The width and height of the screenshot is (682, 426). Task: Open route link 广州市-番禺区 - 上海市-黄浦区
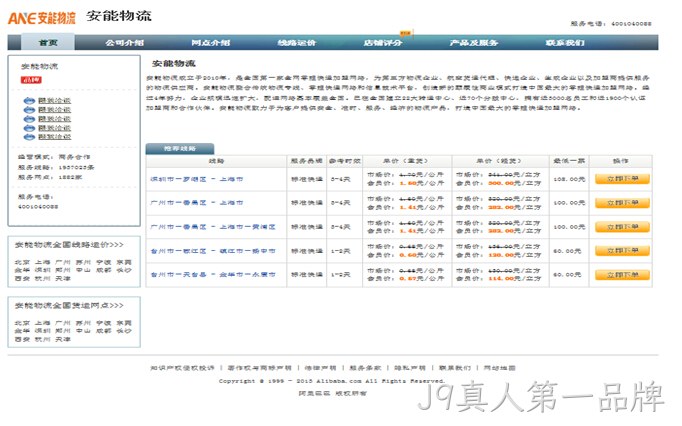coord(213,227)
